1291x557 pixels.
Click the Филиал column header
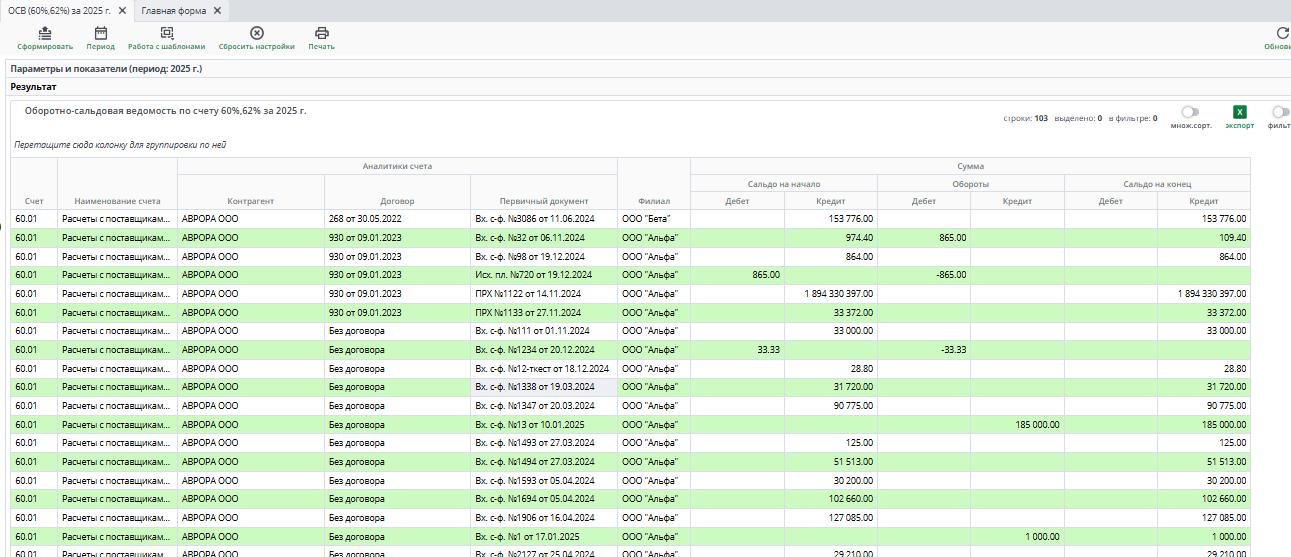click(653, 201)
